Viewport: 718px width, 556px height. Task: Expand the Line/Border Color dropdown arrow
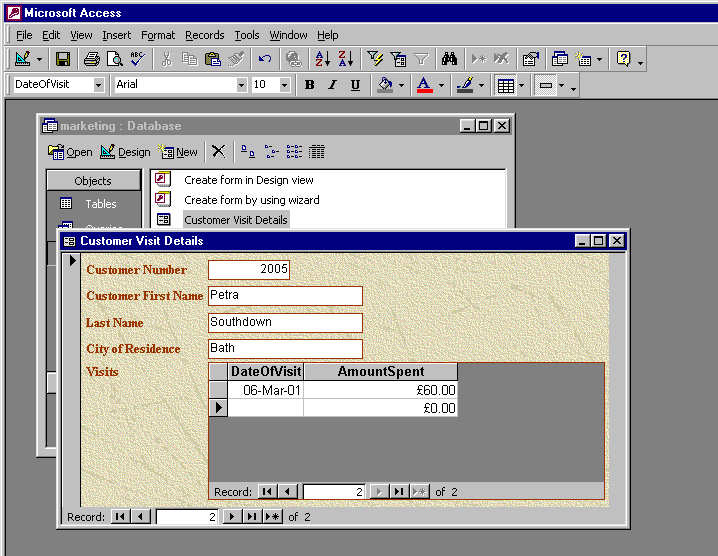(481, 85)
